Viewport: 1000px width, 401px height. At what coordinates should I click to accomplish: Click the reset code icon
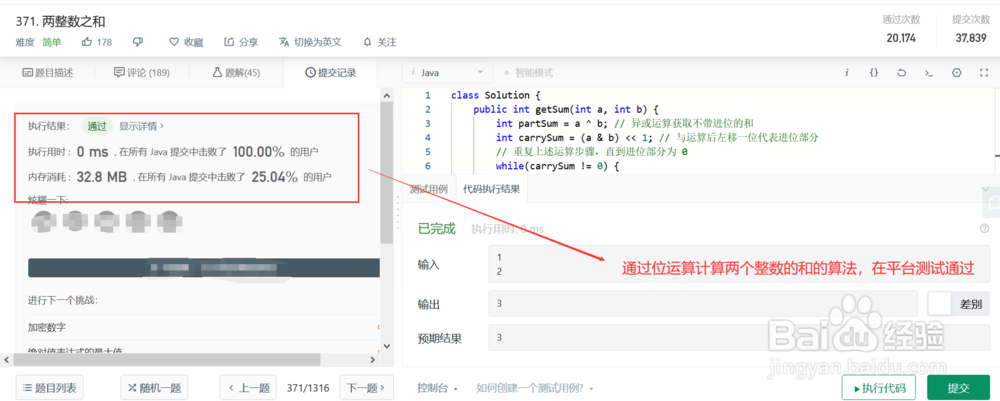tap(901, 73)
